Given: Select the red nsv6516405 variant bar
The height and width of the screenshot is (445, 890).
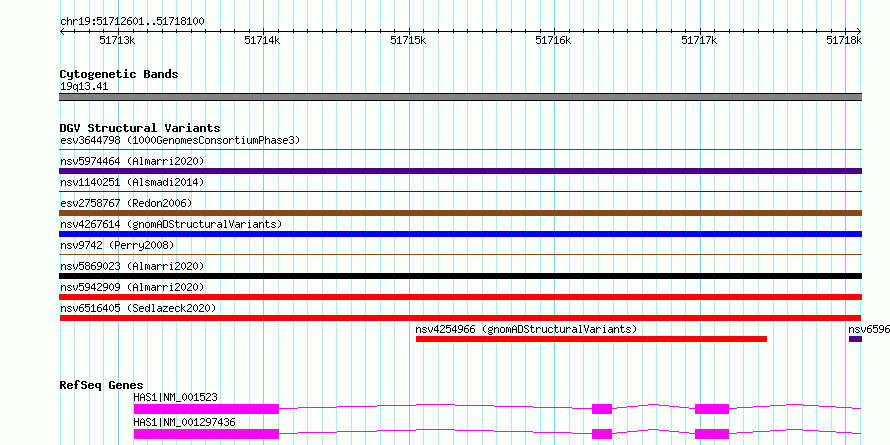Looking at the screenshot, I should click(461, 318).
